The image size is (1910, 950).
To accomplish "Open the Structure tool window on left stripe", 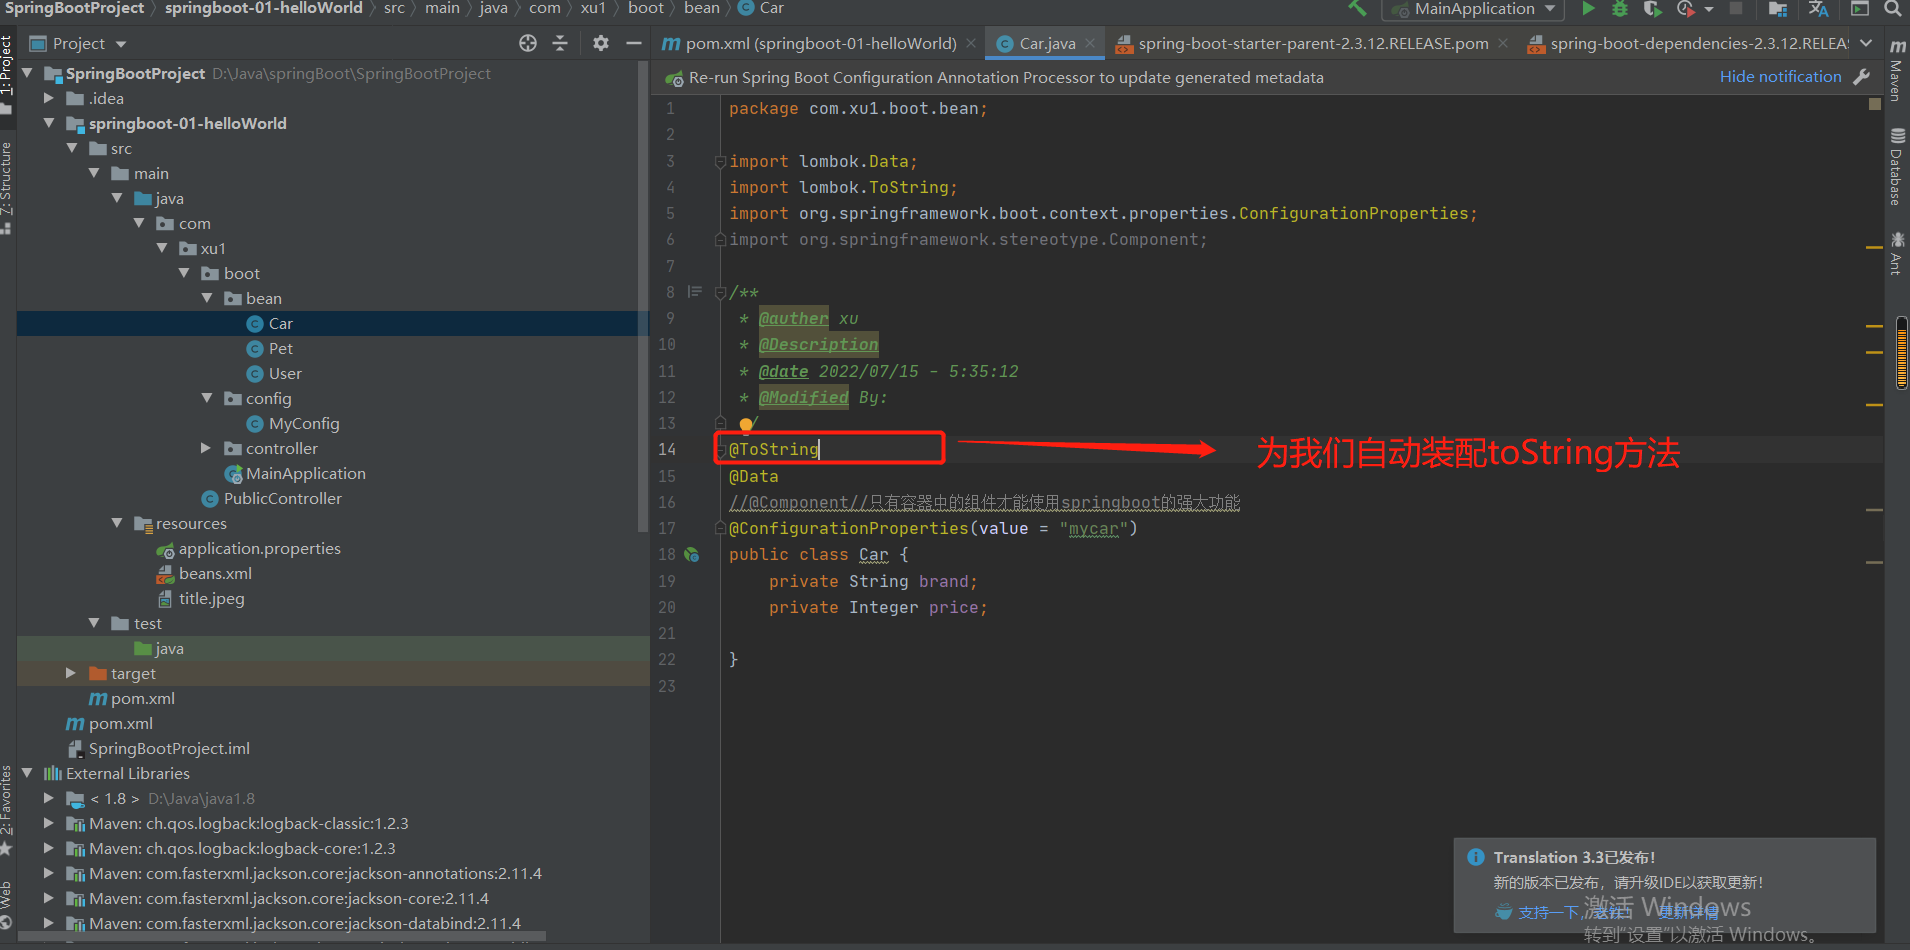I will [7, 186].
